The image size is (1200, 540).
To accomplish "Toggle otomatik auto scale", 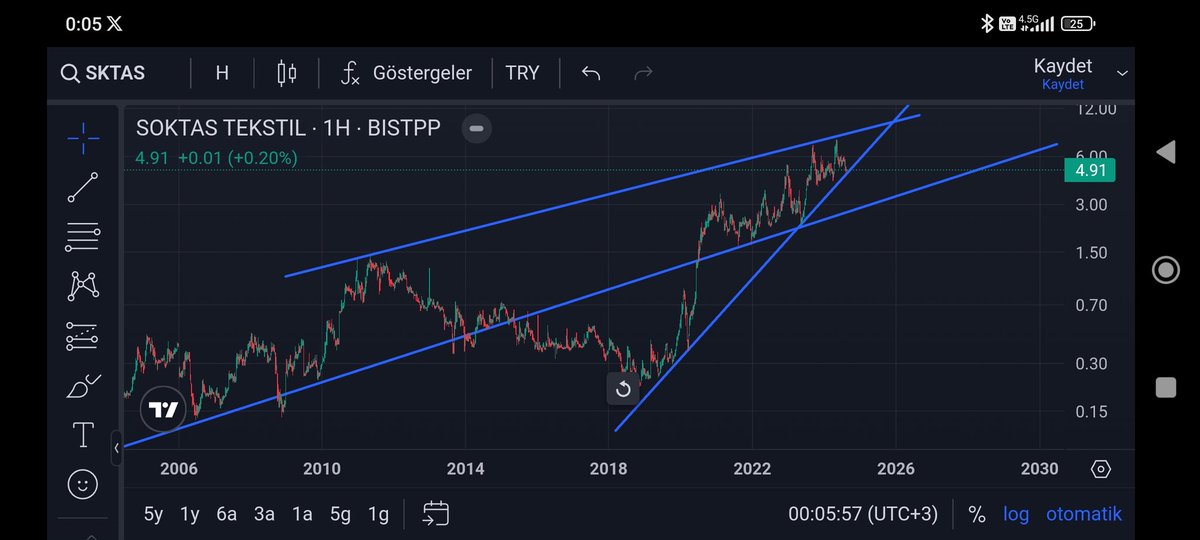I will click(x=1084, y=514).
